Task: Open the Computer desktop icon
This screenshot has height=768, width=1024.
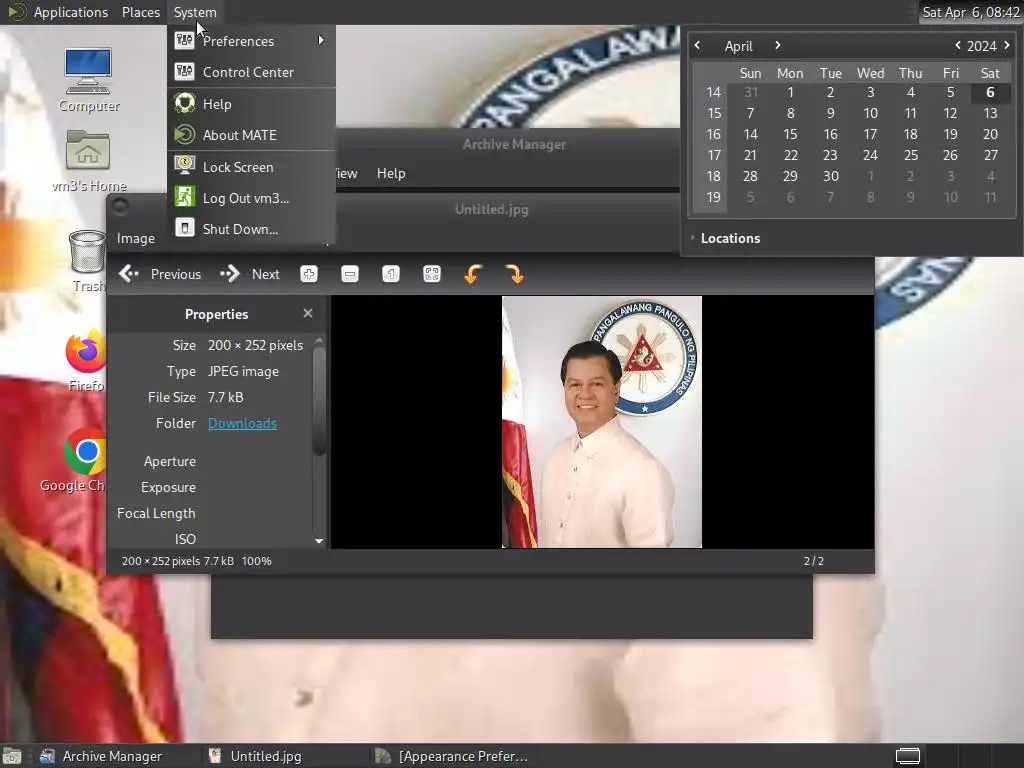Action: 88,80
